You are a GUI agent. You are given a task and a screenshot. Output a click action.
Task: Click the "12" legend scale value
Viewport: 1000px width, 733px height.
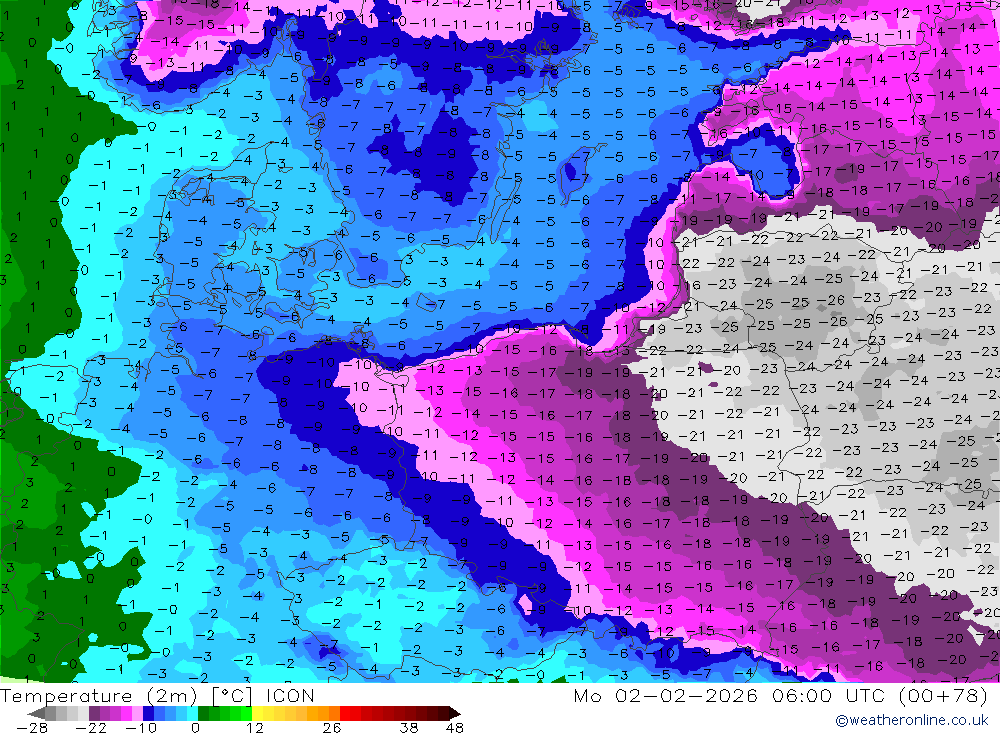pyautogui.click(x=255, y=728)
